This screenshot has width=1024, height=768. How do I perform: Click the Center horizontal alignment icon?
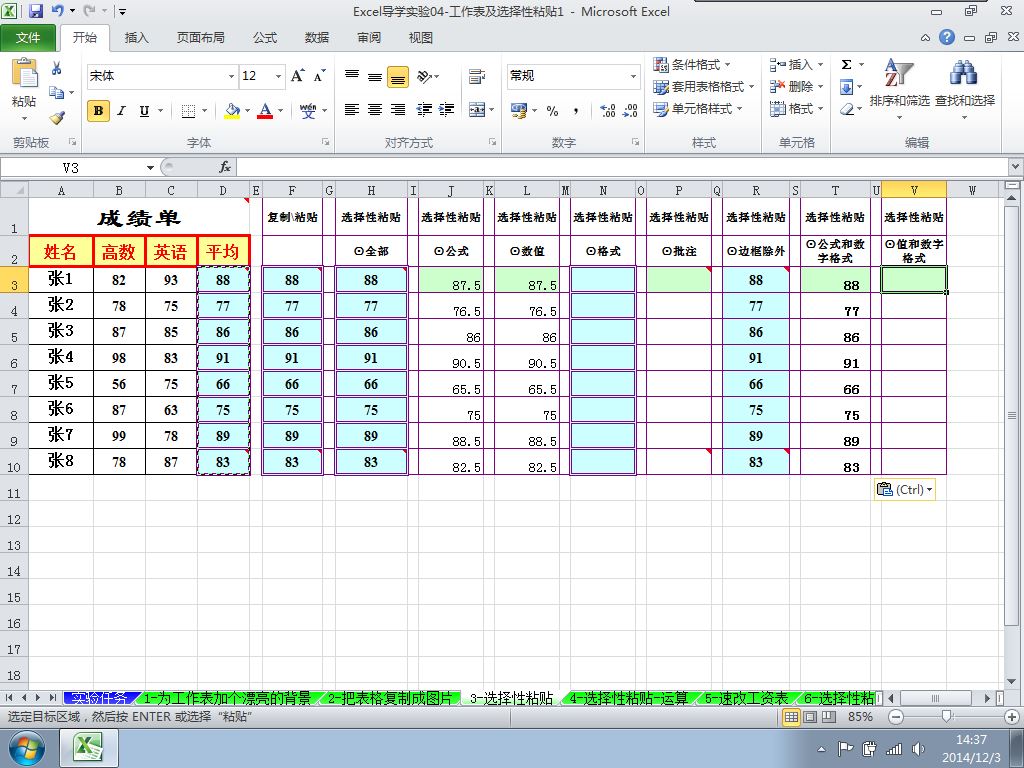coord(375,110)
